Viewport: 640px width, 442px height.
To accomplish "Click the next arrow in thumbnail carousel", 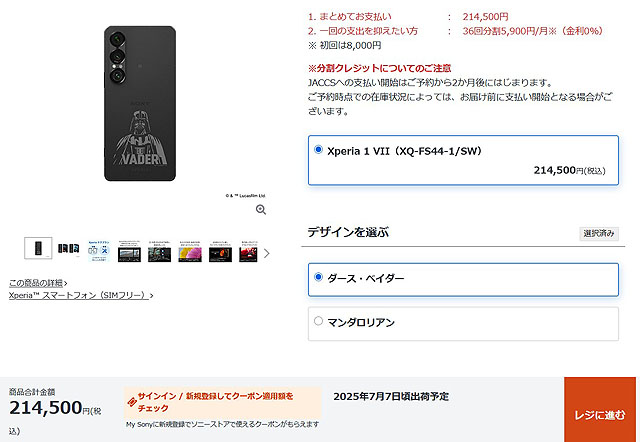I will point(267,253).
